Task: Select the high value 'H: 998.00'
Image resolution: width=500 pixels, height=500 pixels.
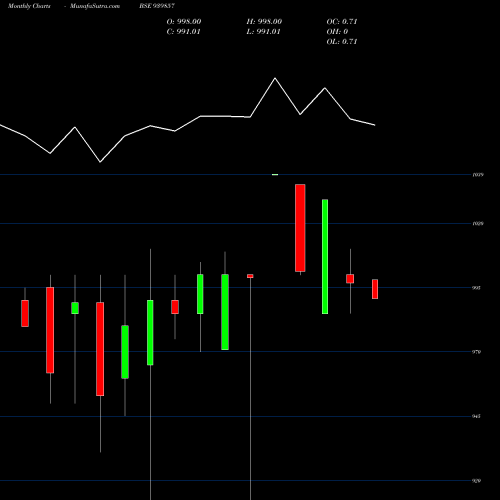Action: pyautogui.click(x=264, y=22)
